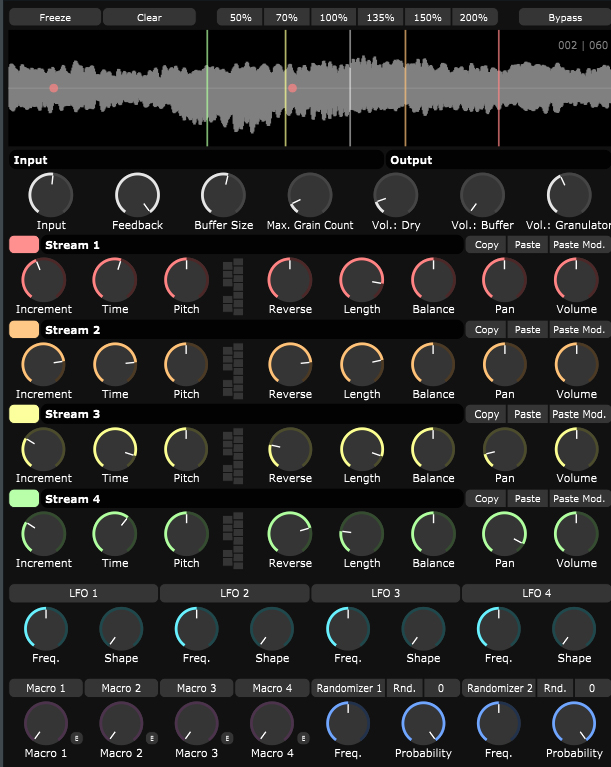Click the Macro 3 edit 'E' icon
The width and height of the screenshot is (611, 767).
pos(226,738)
